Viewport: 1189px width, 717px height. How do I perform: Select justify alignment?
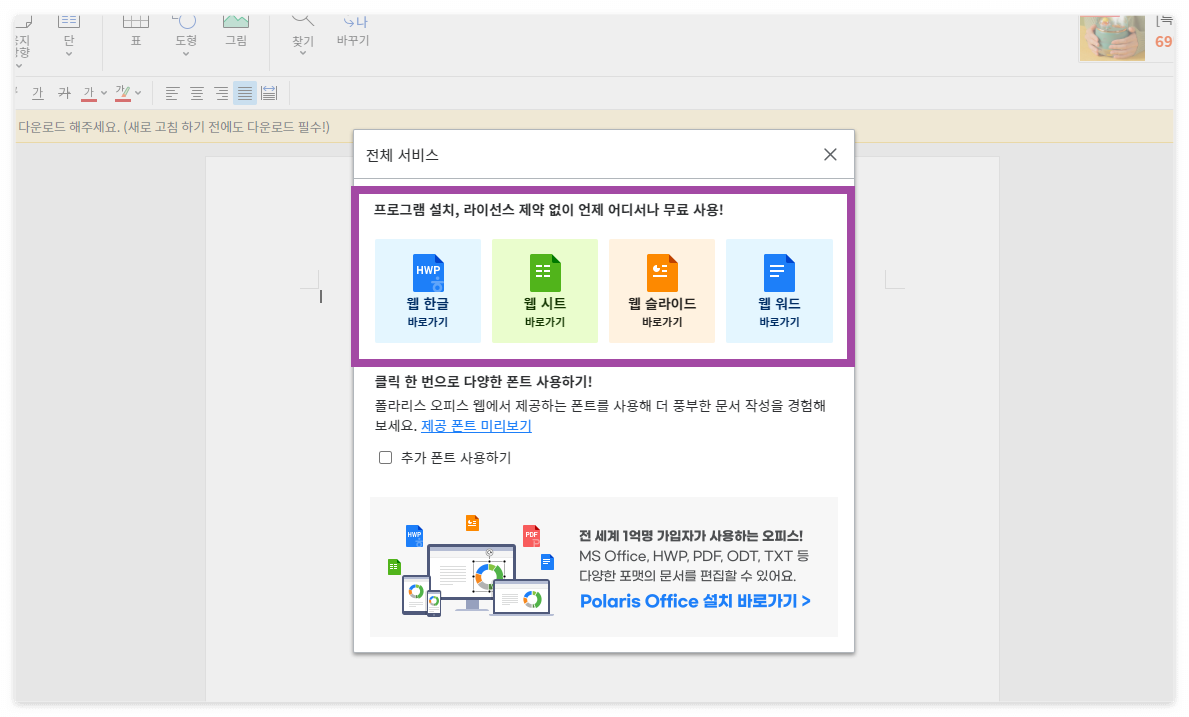(245, 93)
